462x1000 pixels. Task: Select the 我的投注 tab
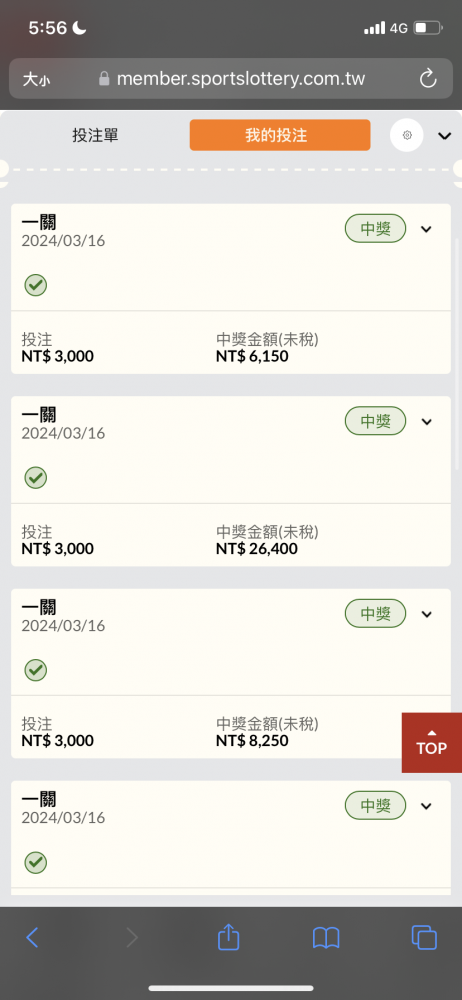pos(279,135)
